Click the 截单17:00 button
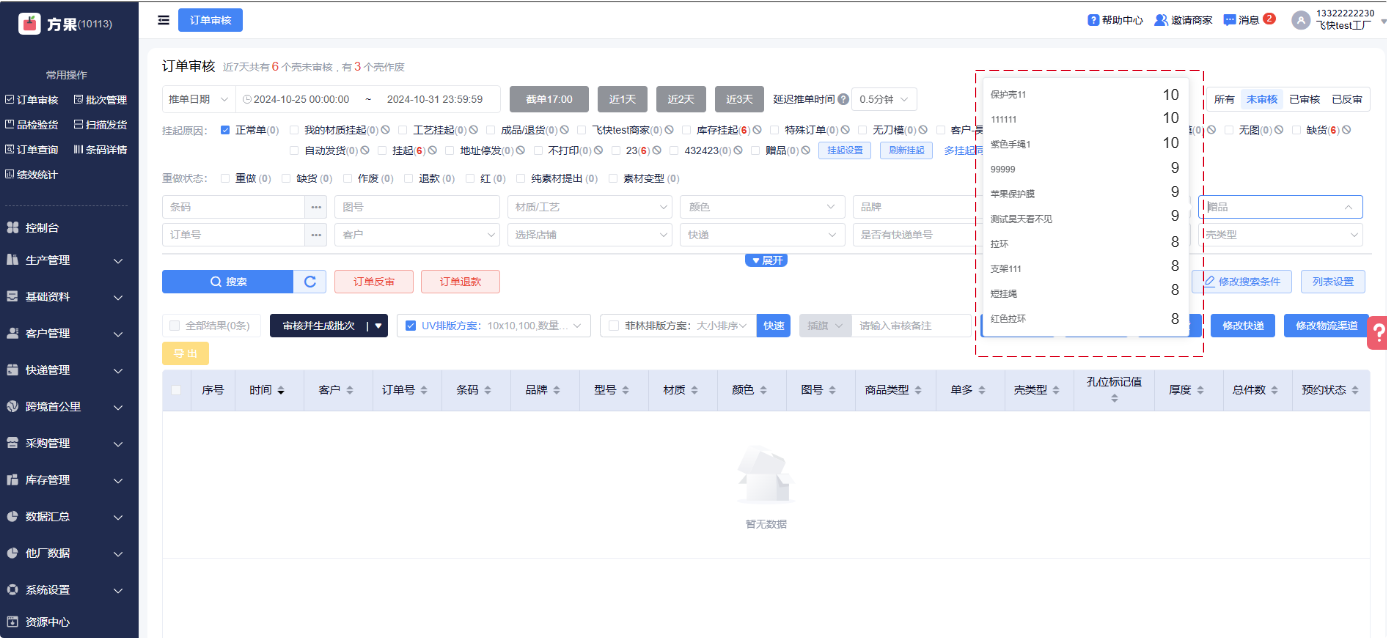Image resolution: width=1387 pixels, height=638 pixels. 549,99
